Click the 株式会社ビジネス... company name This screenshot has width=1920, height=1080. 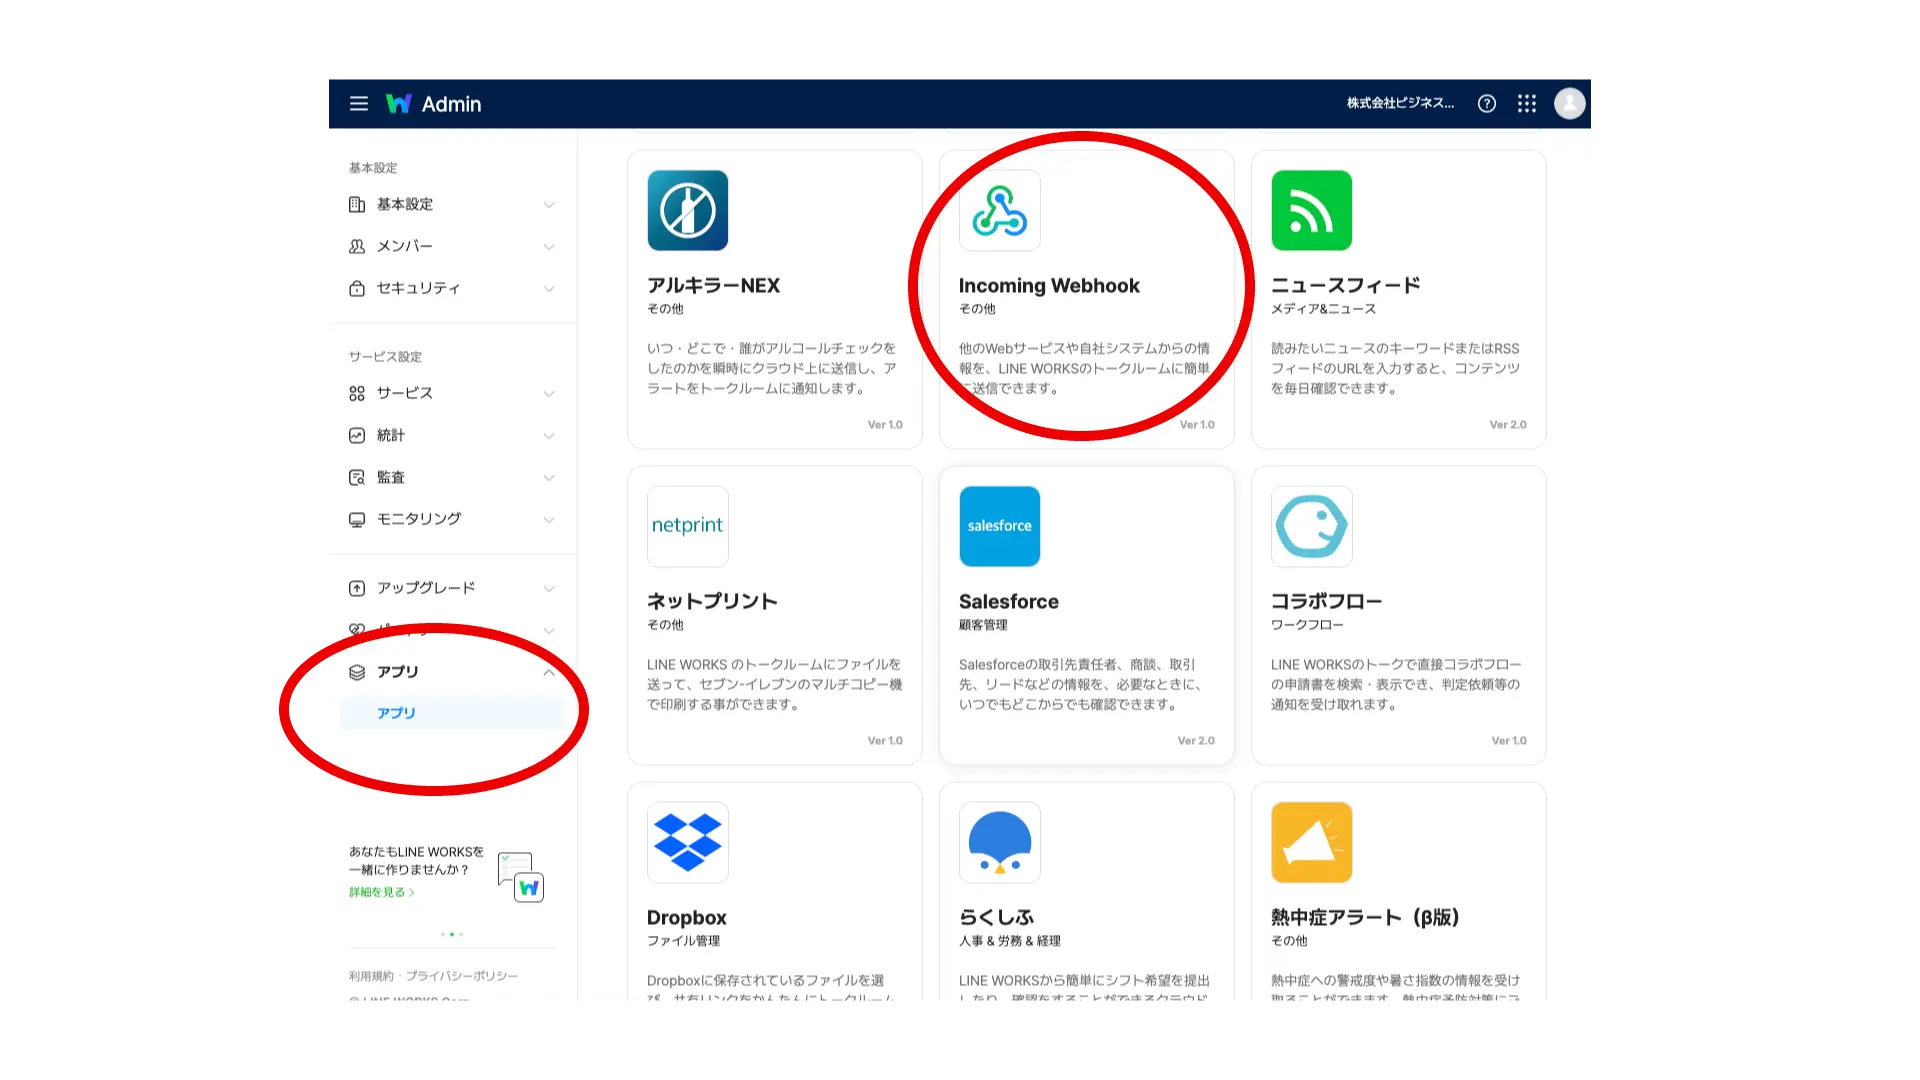(x=1400, y=103)
